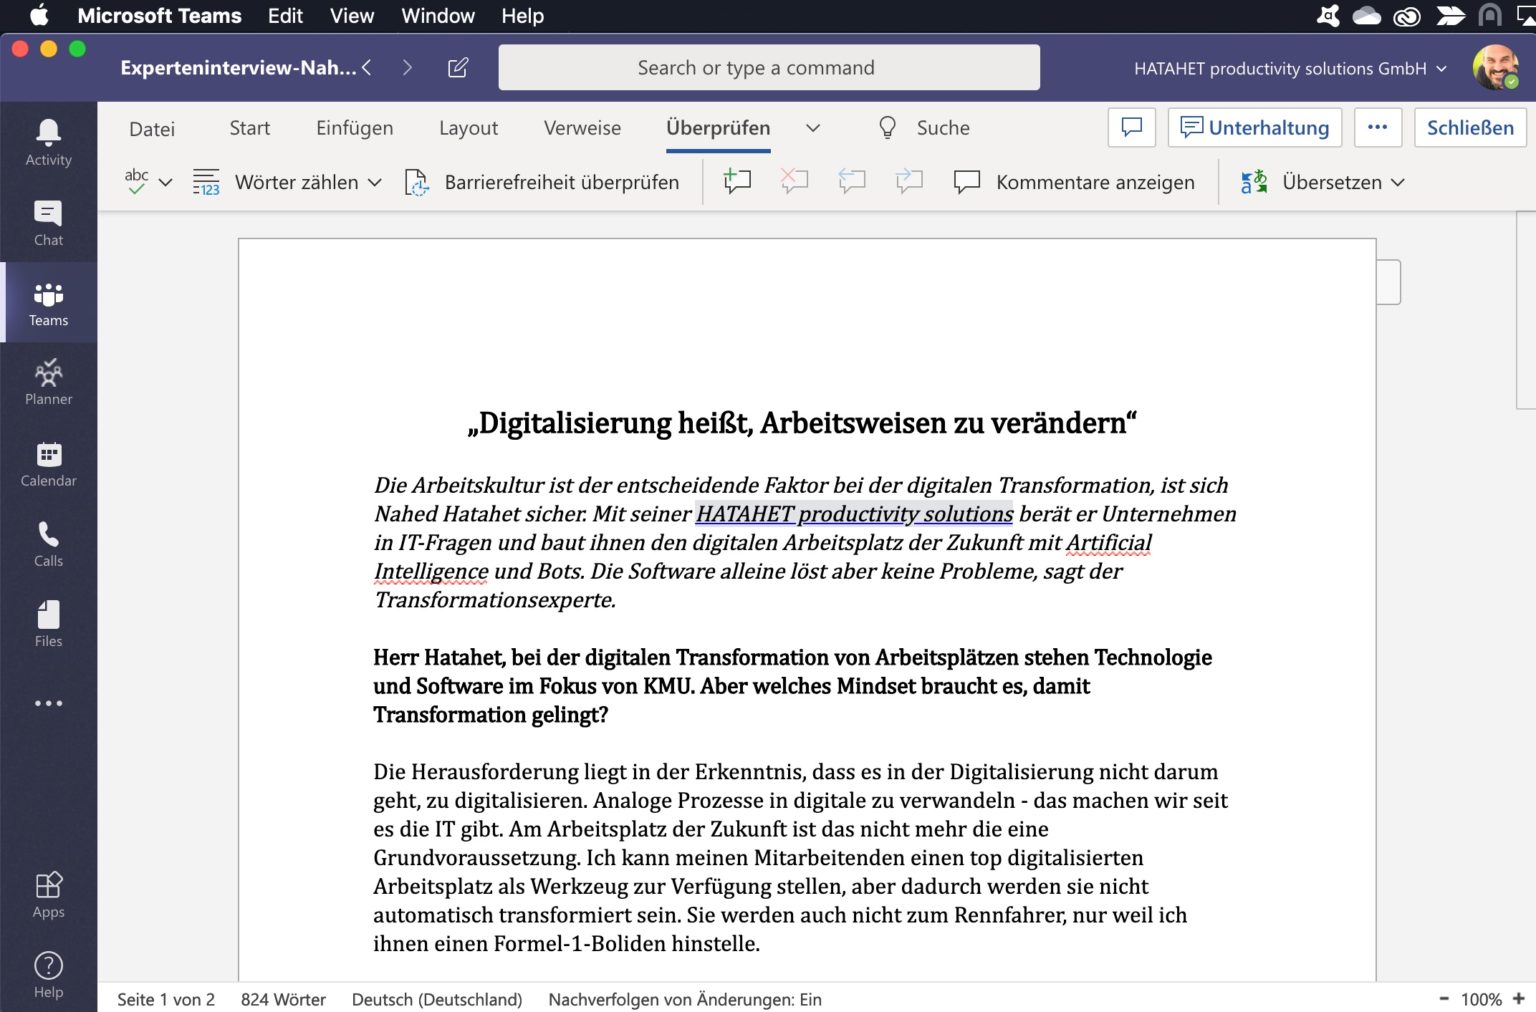This screenshot has height=1012, width=1536.
Task: Open Microsoft Teams app menu
Action: coord(159,16)
